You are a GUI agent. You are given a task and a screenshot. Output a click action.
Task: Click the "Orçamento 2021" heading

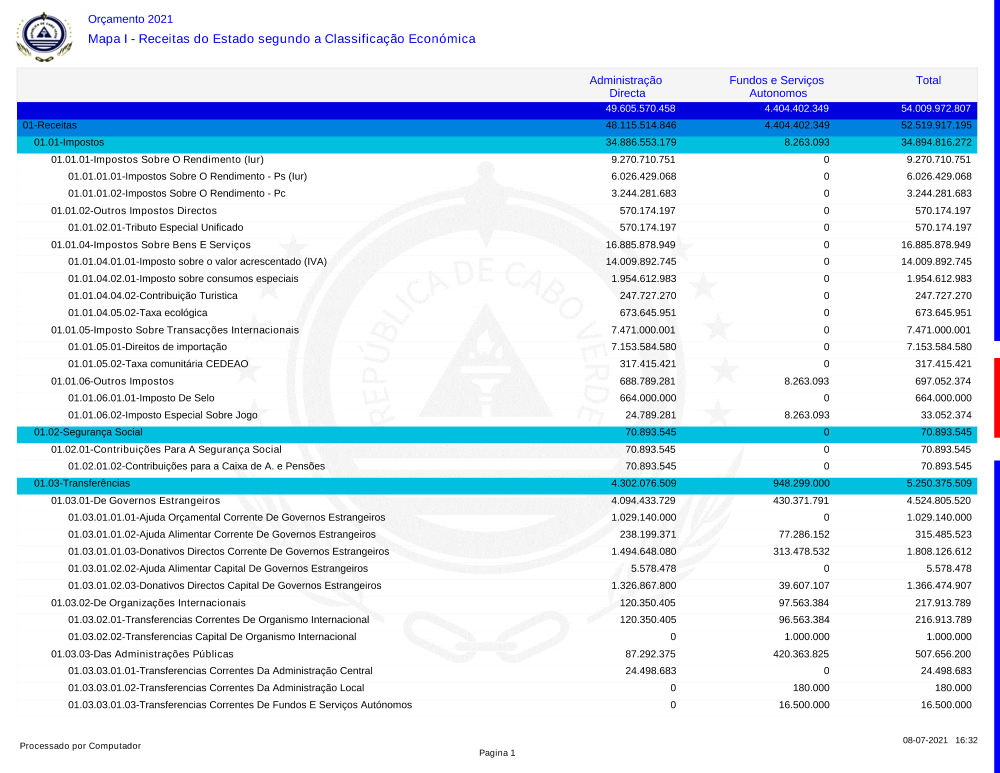coord(130,19)
